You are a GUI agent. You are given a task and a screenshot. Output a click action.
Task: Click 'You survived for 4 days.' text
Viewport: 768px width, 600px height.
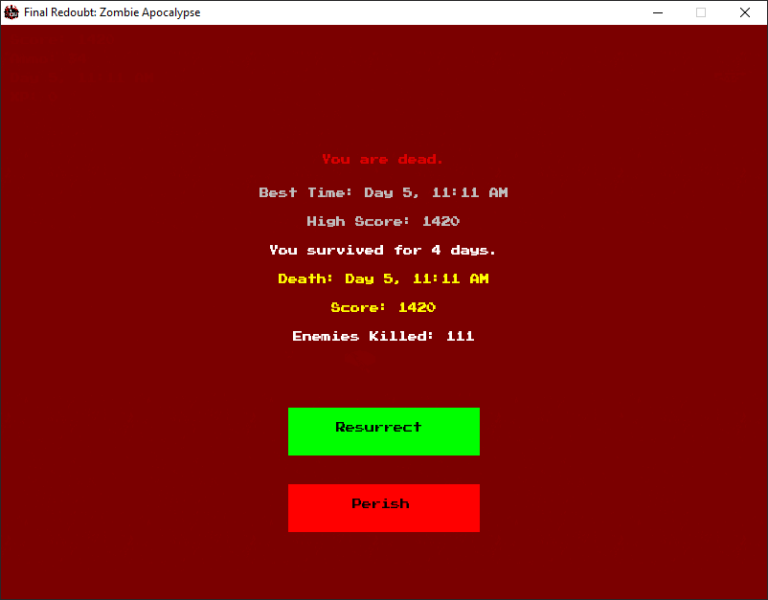tap(383, 250)
